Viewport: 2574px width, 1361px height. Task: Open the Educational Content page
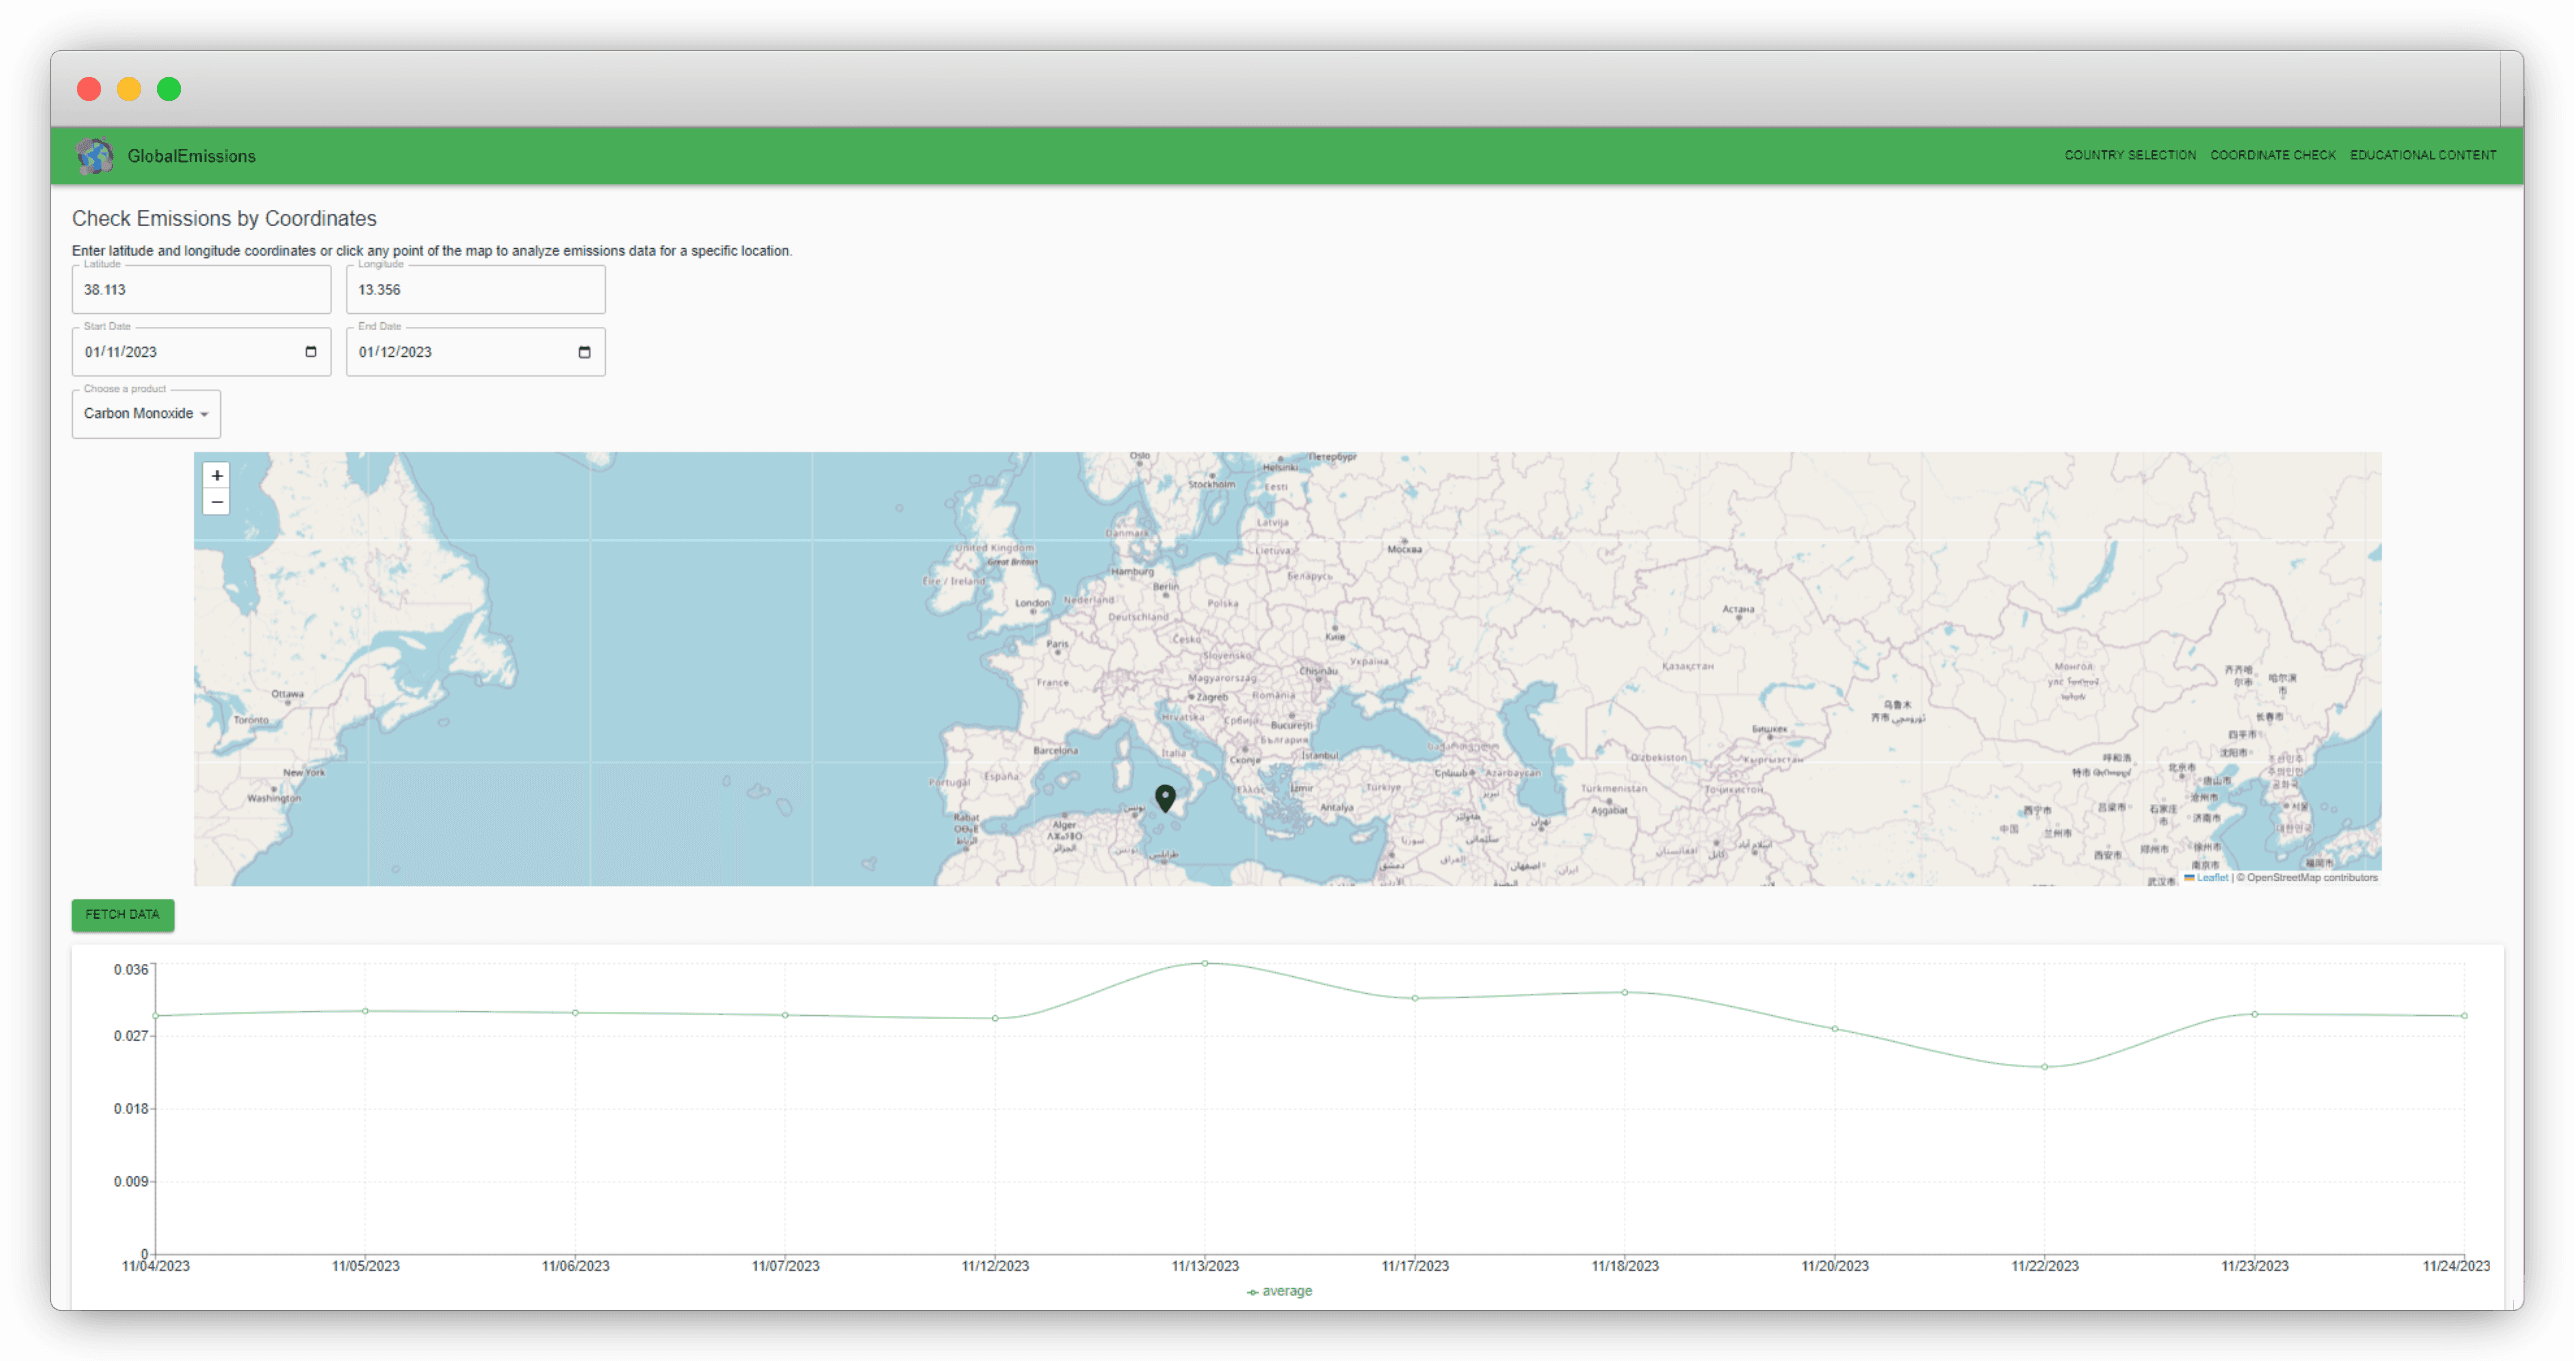coord(2422,155)
